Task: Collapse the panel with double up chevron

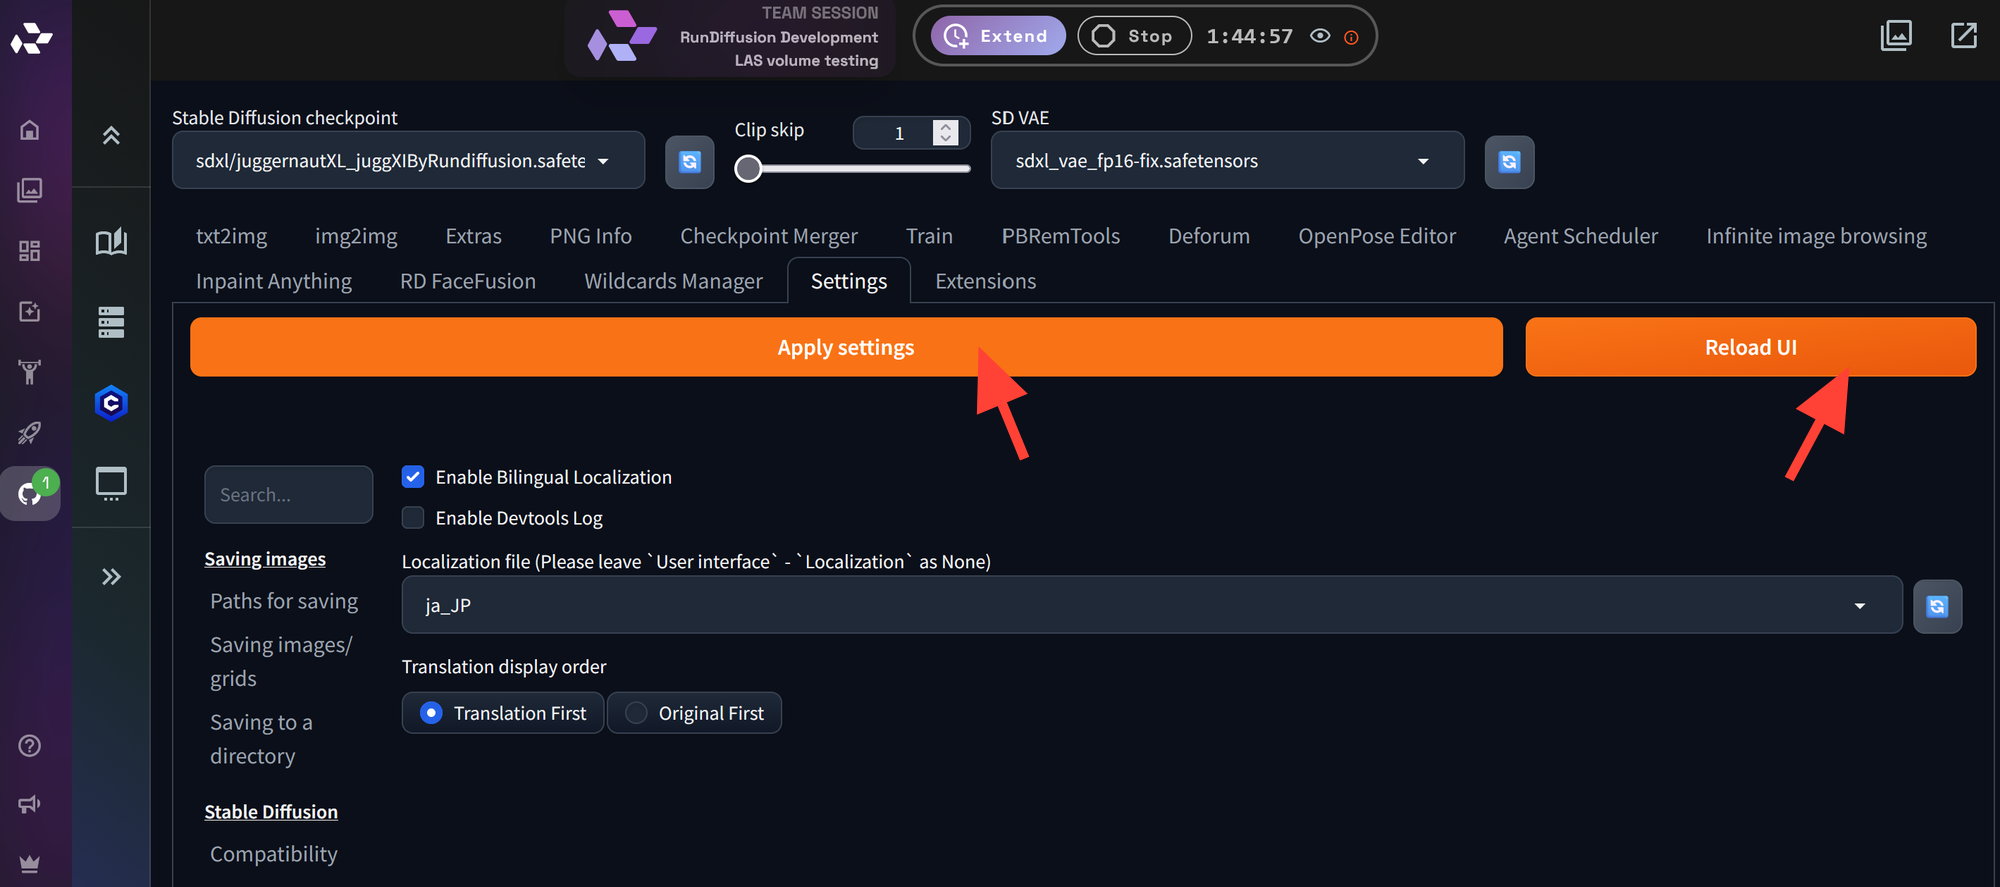Action: click(111, 135)
